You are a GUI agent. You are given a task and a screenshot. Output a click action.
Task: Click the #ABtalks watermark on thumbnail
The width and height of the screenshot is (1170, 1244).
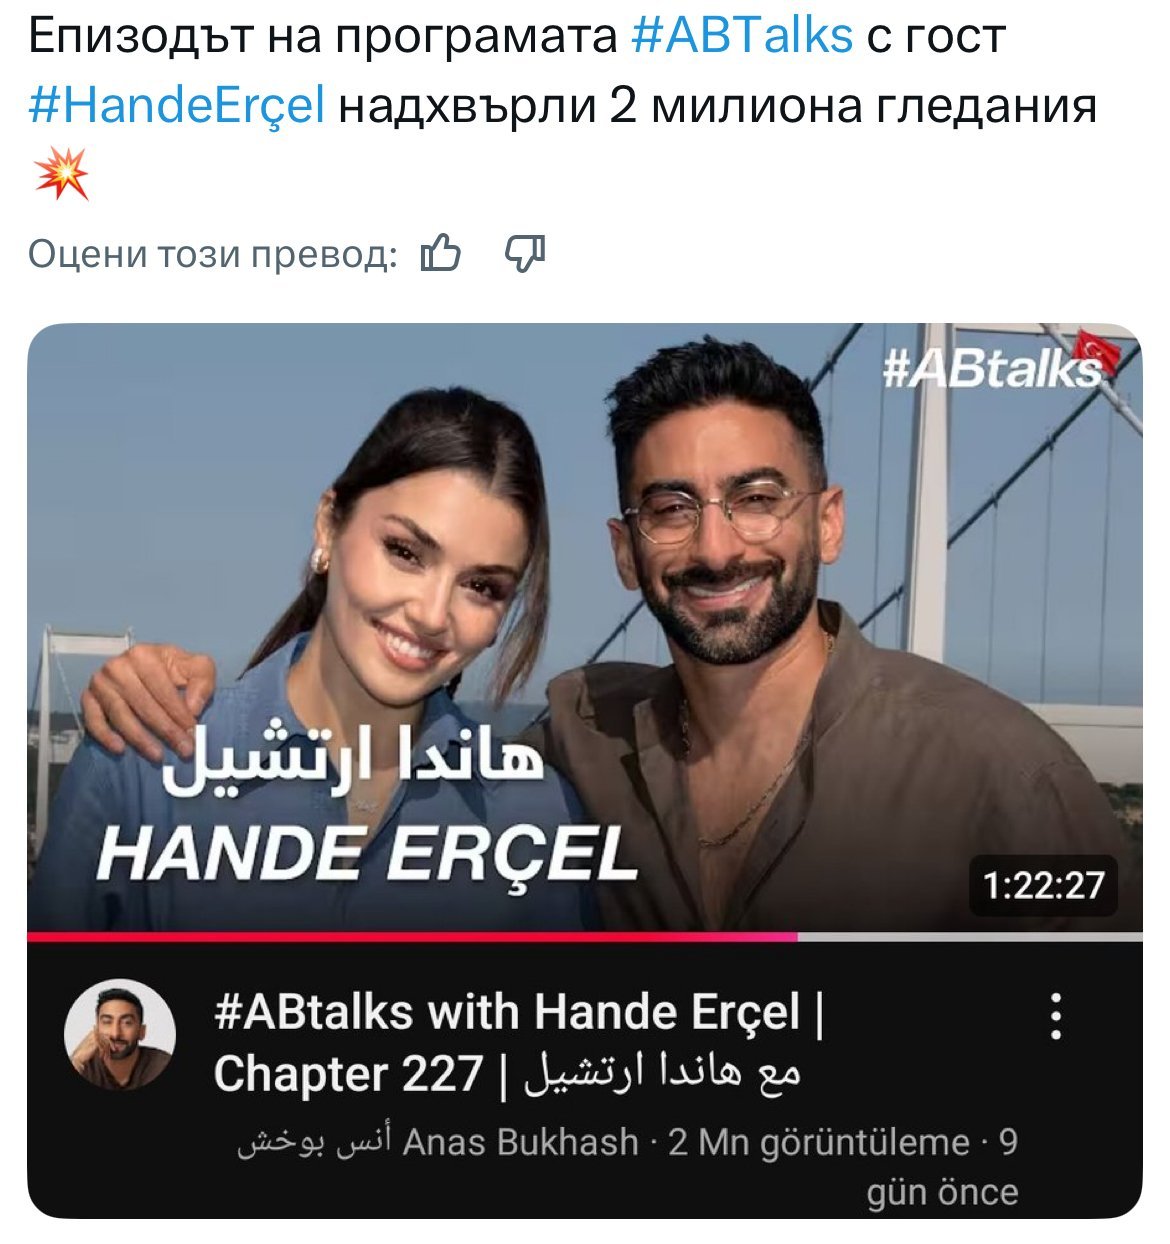[x=992, y=370]
